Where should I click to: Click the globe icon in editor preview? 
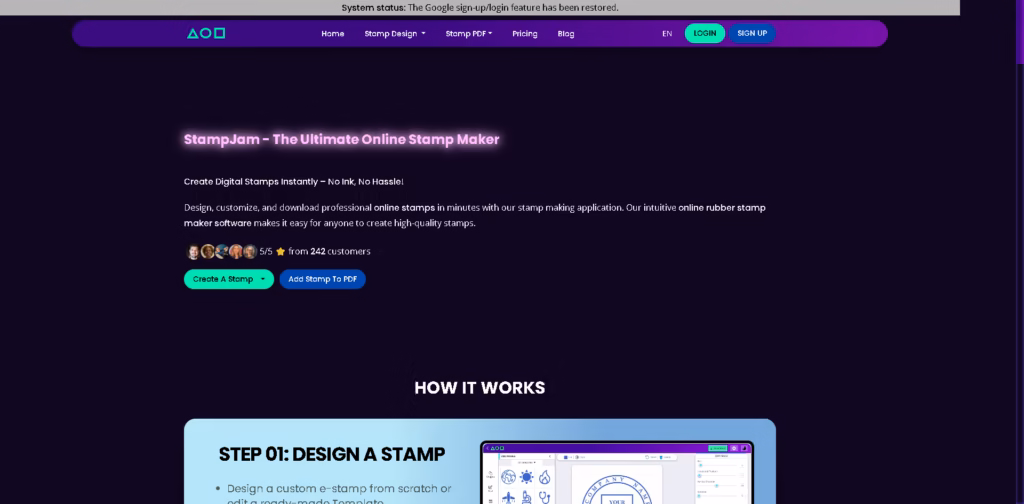[x=508, y=477]
